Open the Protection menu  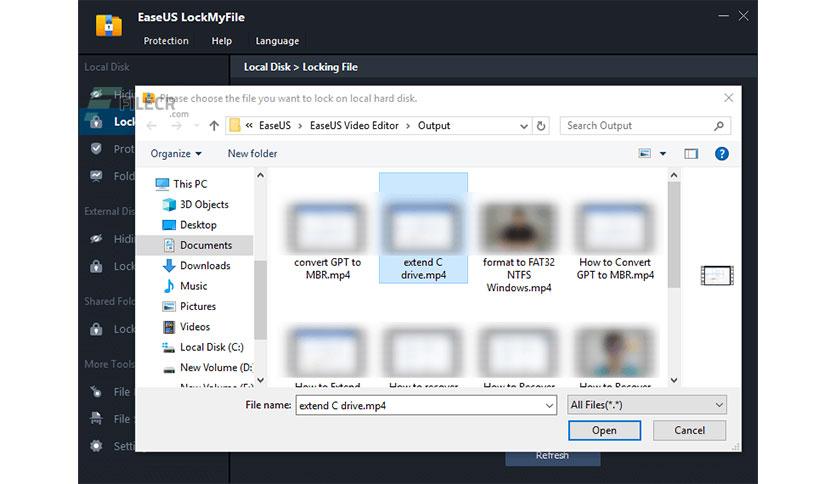coord(166,41)
